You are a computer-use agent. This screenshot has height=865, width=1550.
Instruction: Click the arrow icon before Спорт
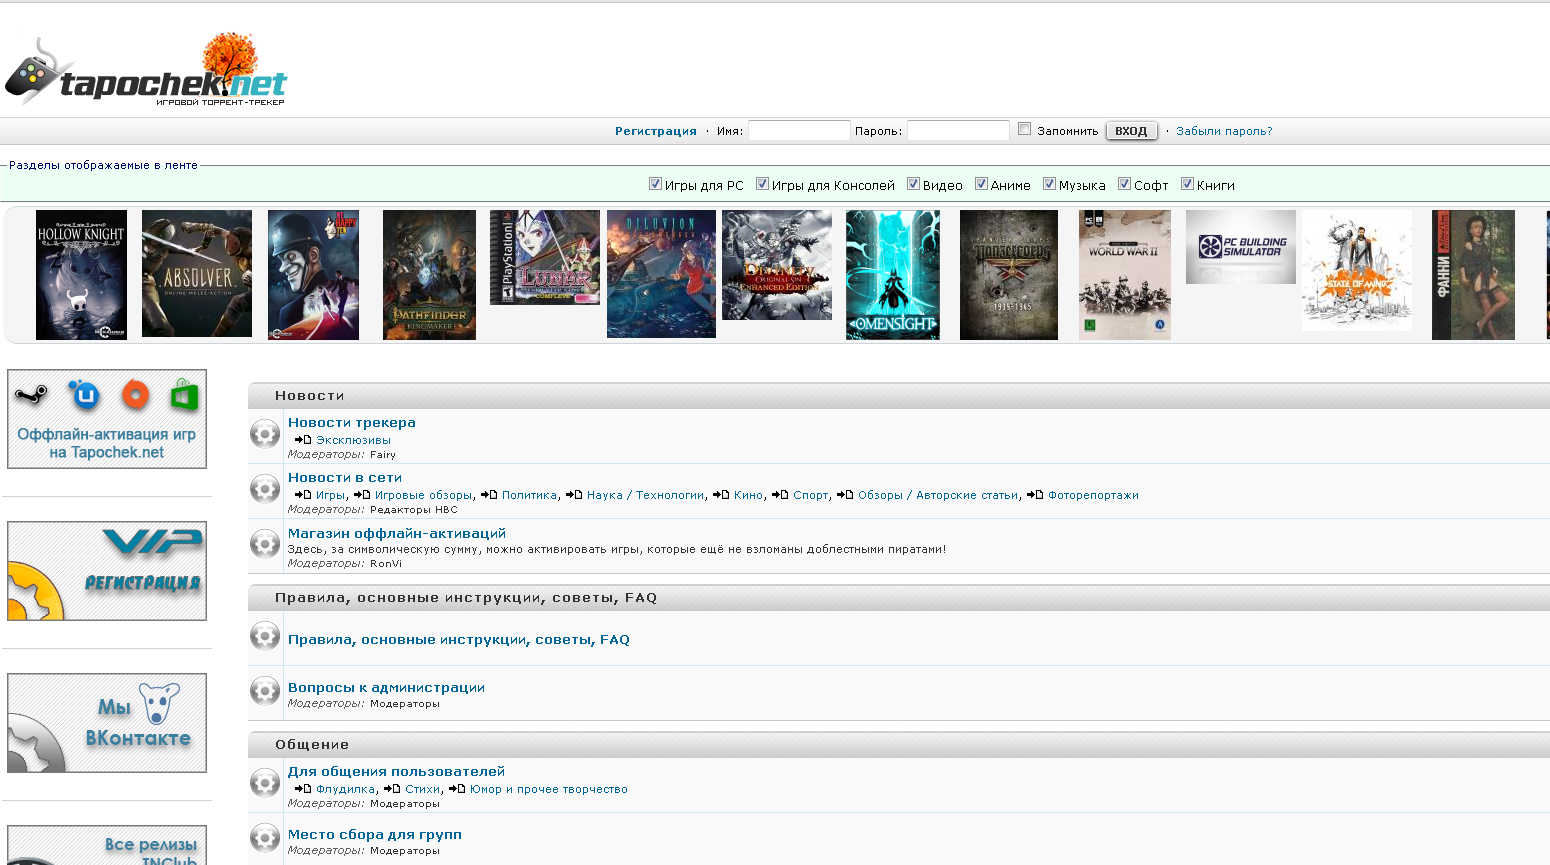(x=780, y=495)
